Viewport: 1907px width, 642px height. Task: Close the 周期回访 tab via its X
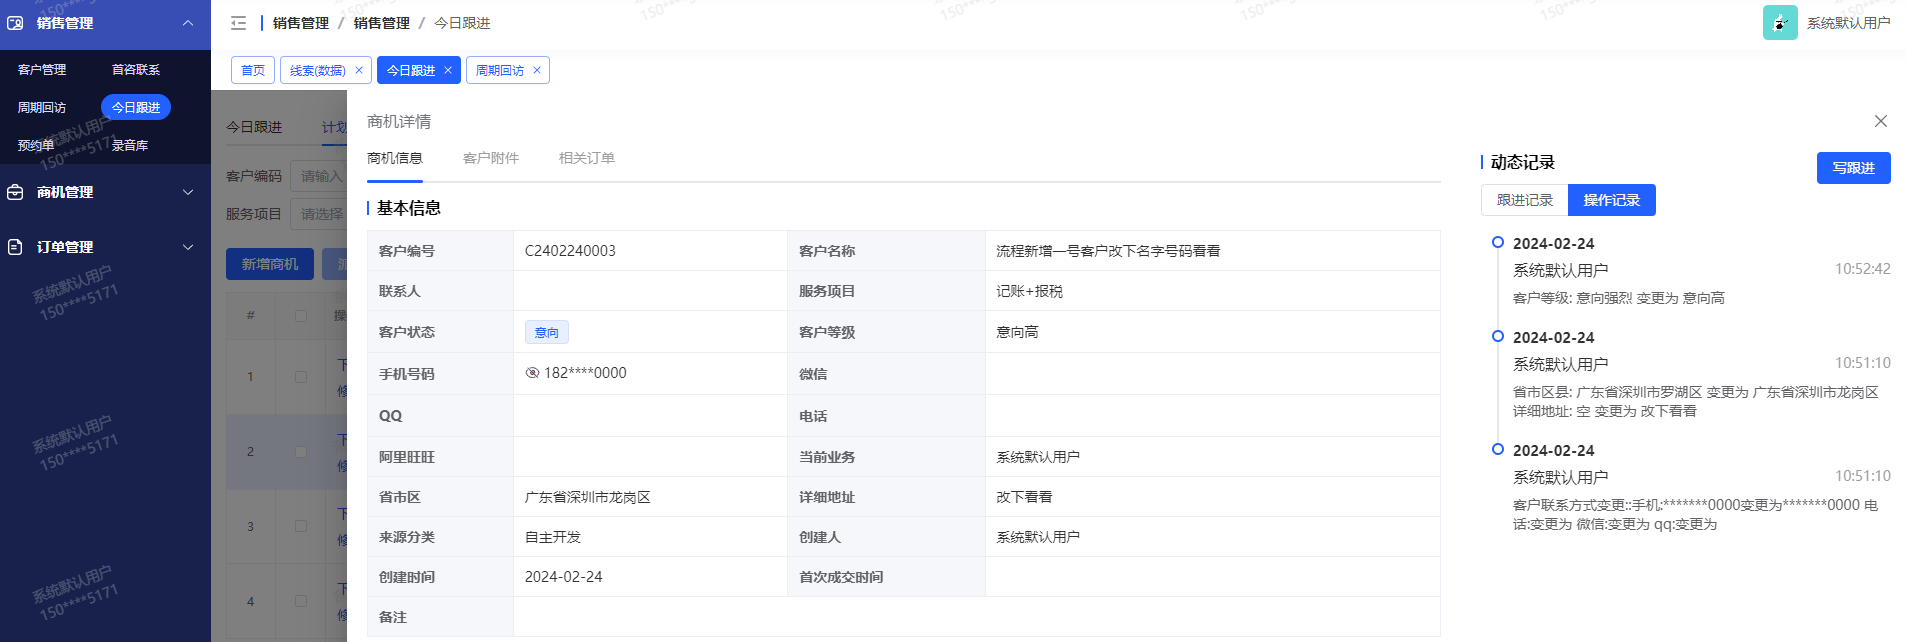[x=537, y=70]
